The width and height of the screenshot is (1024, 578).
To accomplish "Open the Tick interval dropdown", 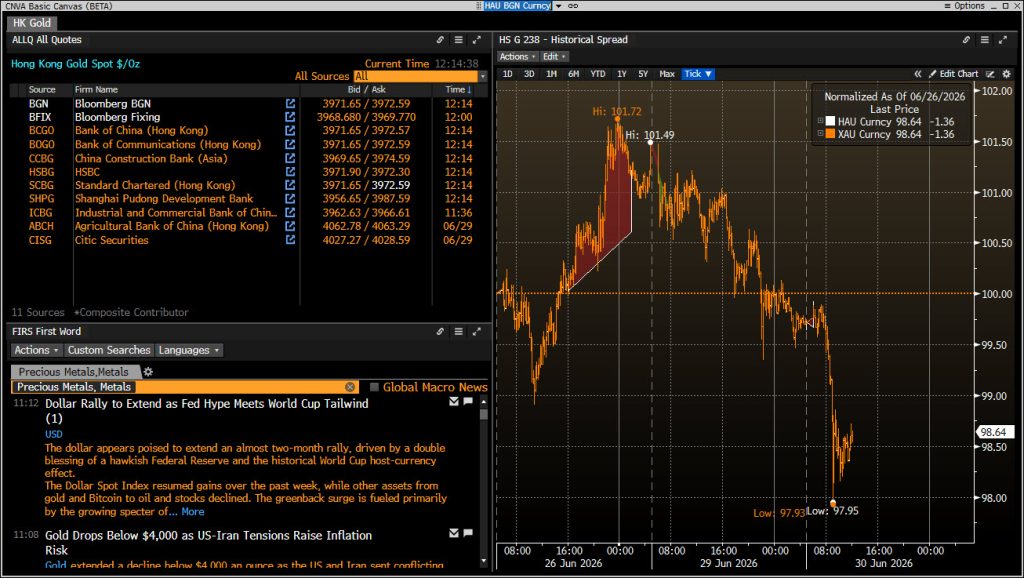I will coord(697,74).
